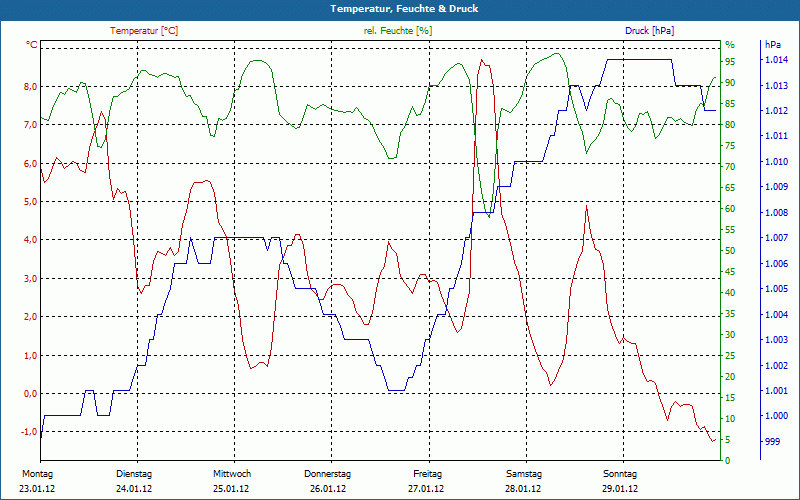Click the date '26.01.12'

pos(328,489)
